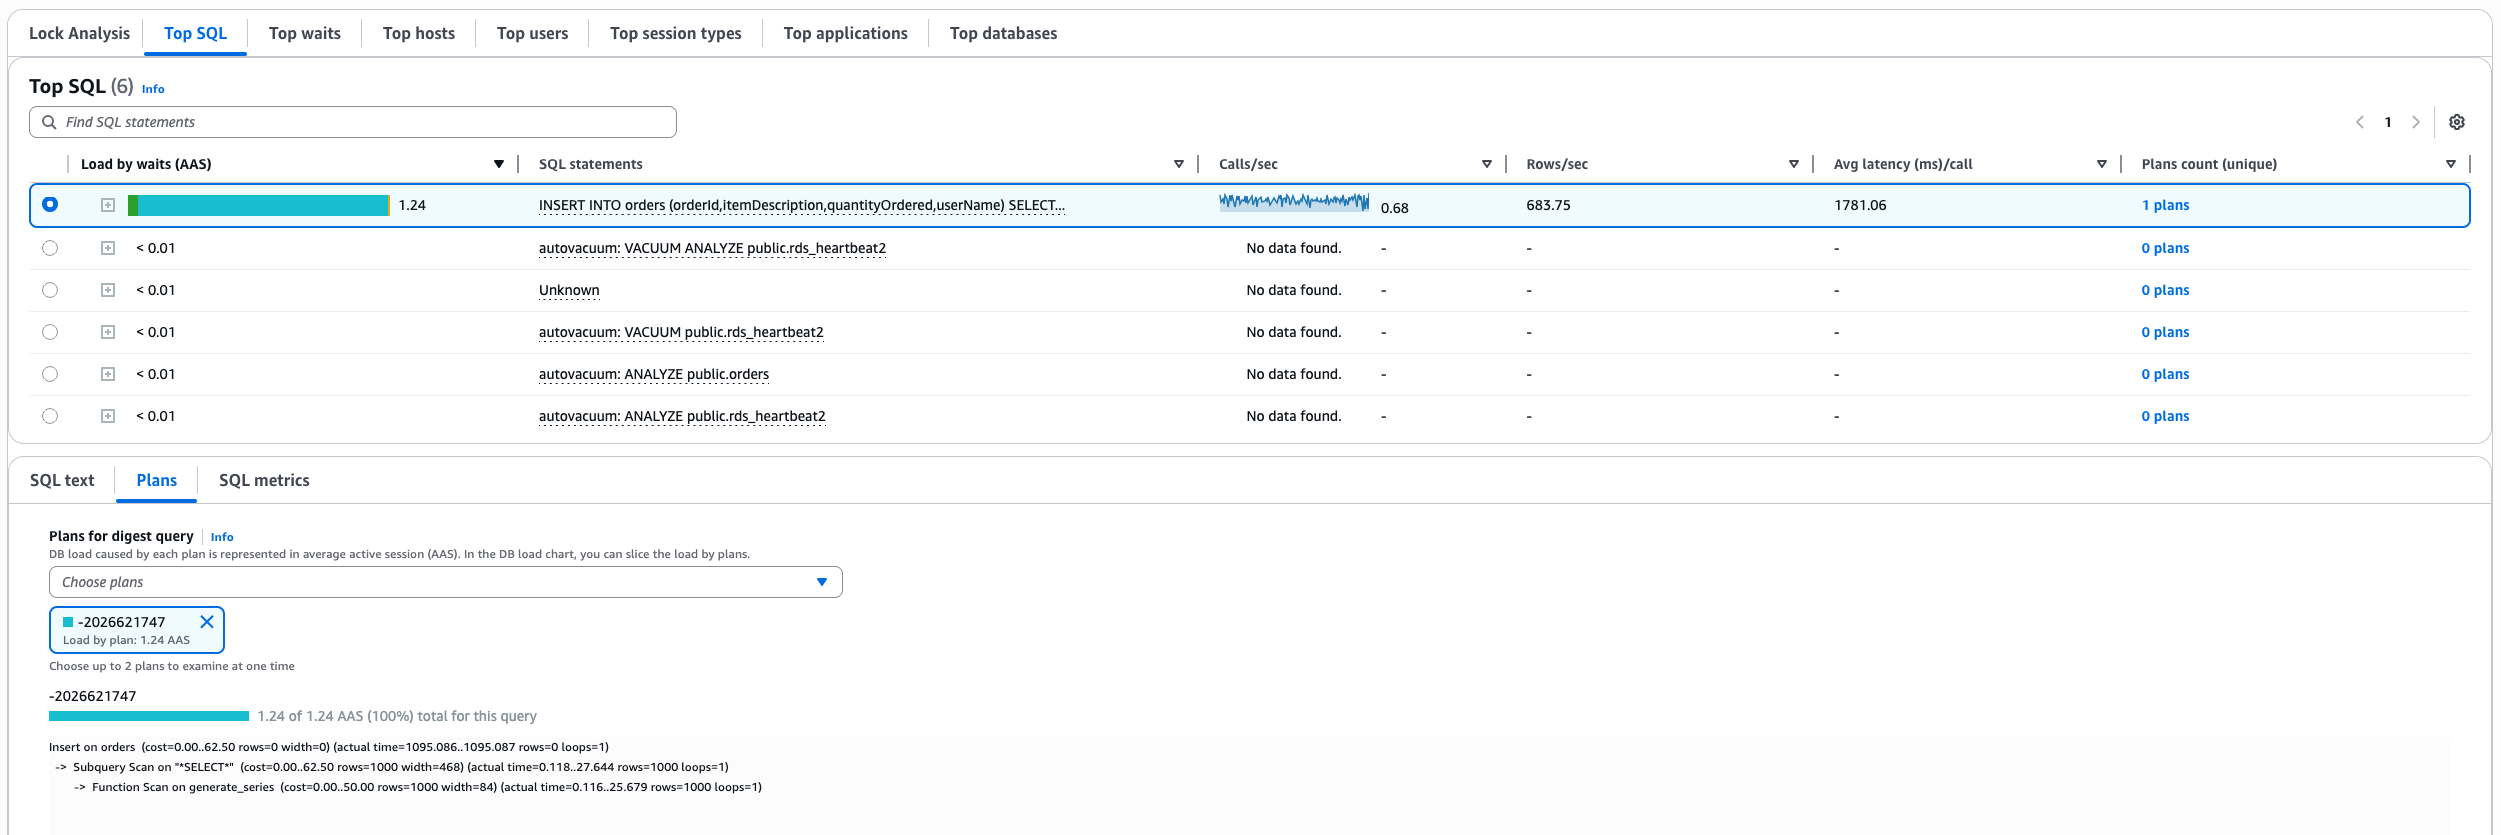Sort by Plans count (unique) arrow
This screenshot has height=835, width=2501.
point(2450,164)
